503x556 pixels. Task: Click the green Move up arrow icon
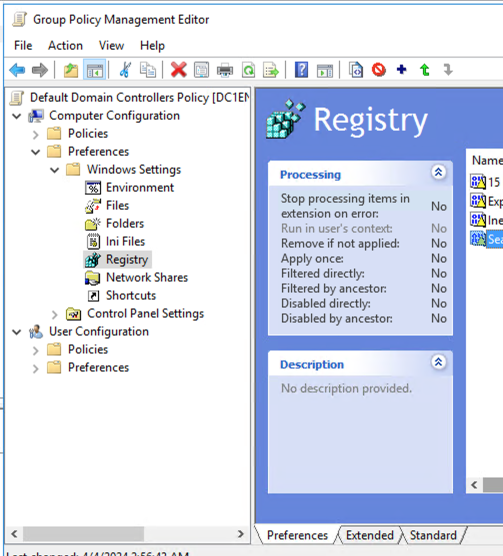[x=425, y=70]
